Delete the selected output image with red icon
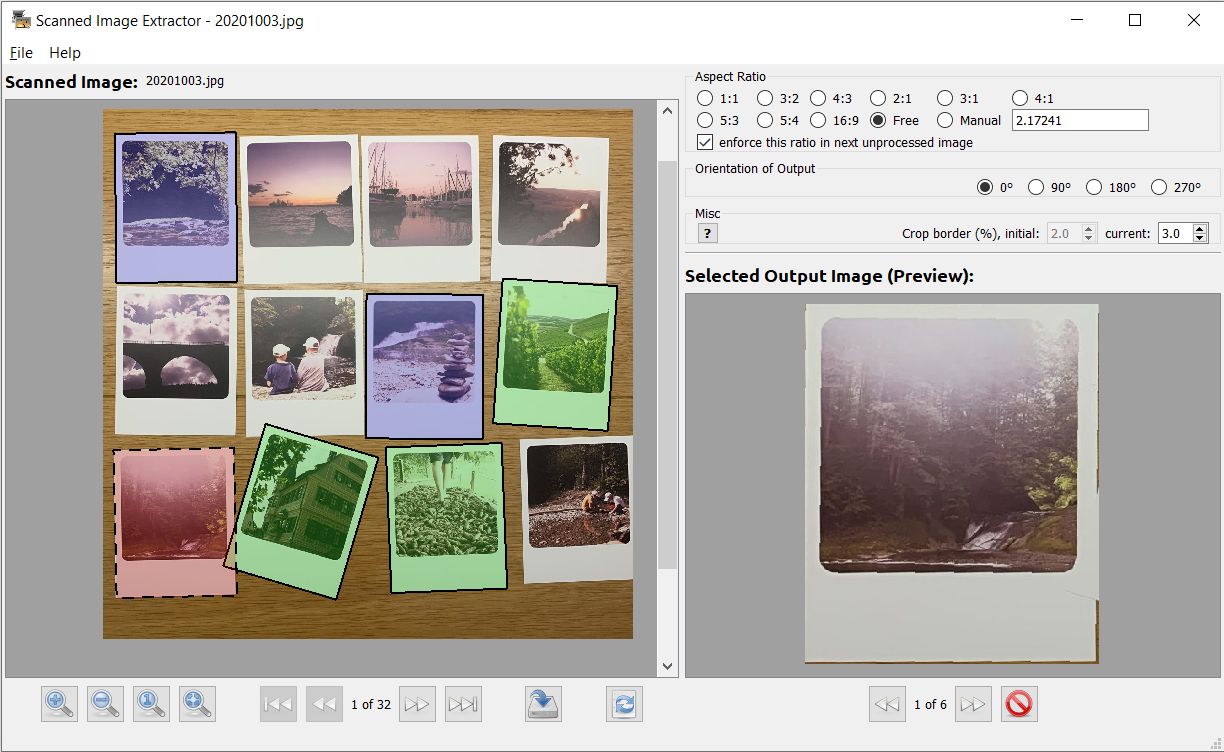1224x752 pixels. pos(1019,704)
